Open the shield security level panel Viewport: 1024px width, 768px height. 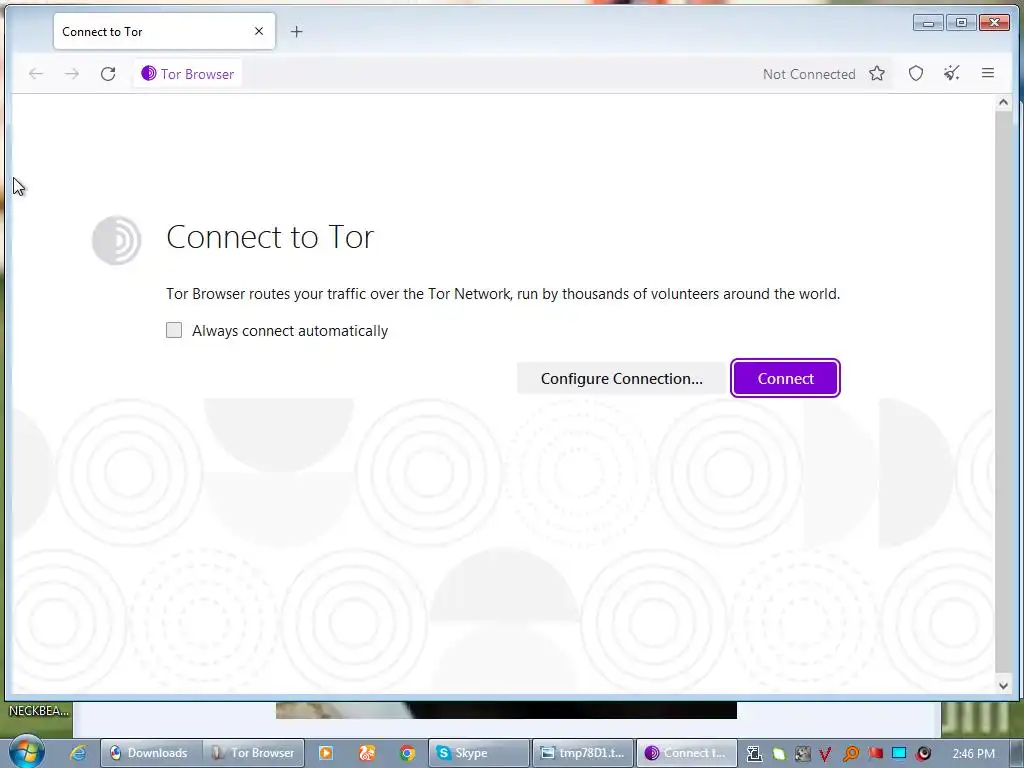pos(916,74)
